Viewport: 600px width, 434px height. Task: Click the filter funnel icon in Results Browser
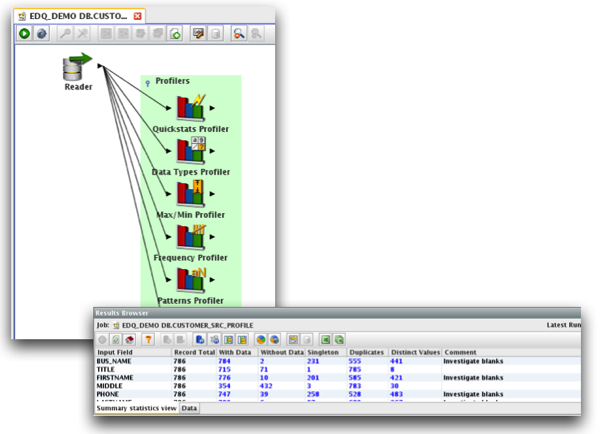coord(148,339)
